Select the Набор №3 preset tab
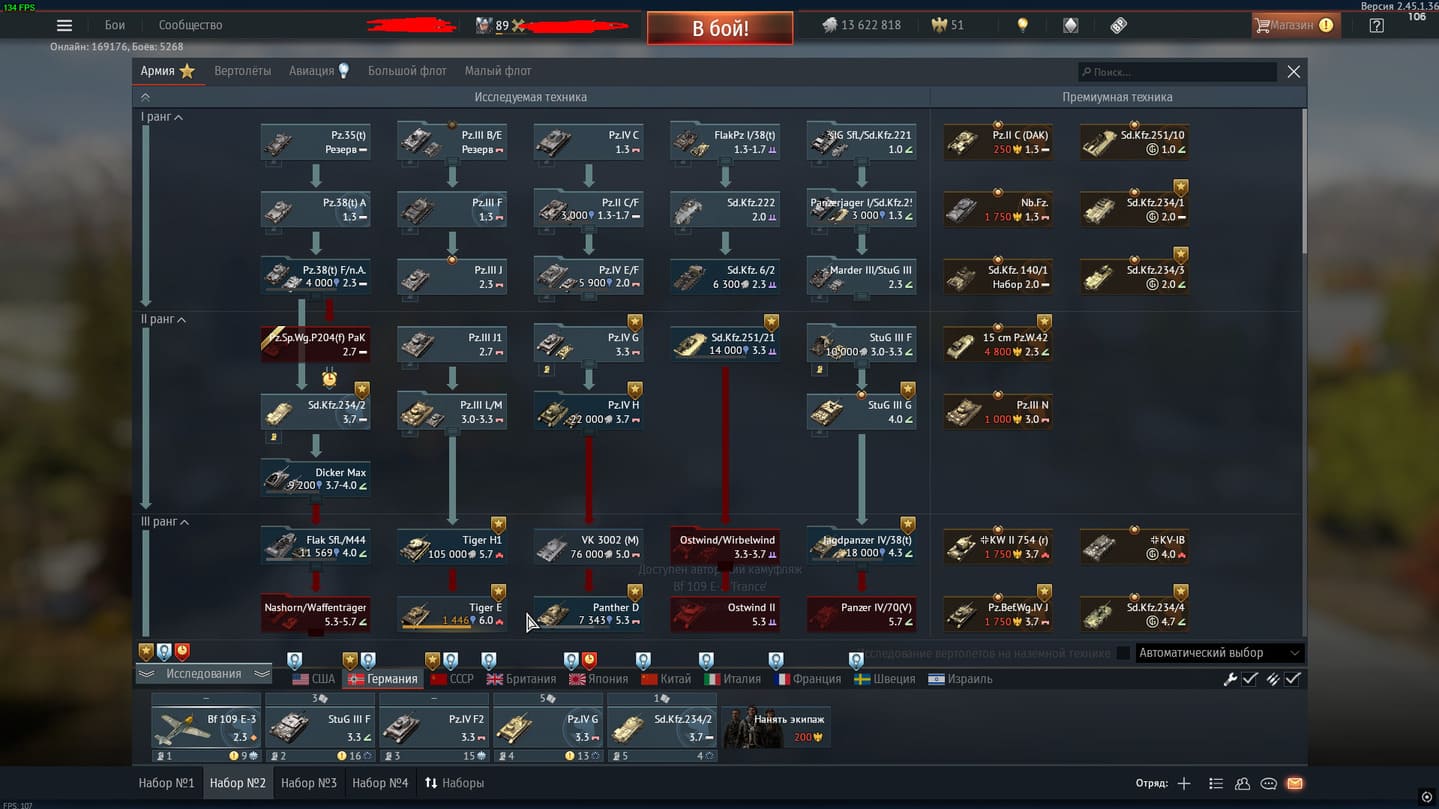The image size is (1439, 809). (x=309, y=783)
